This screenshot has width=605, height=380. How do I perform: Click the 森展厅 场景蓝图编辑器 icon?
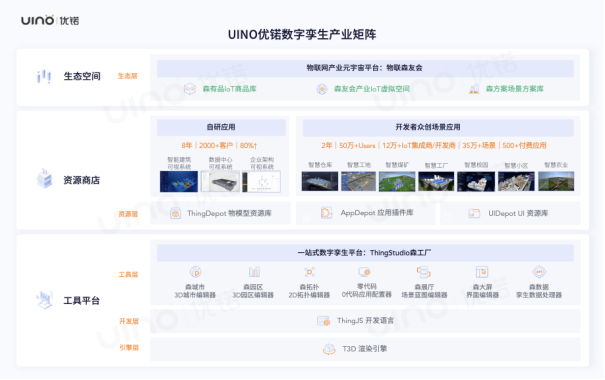click(x=424, y=272)
